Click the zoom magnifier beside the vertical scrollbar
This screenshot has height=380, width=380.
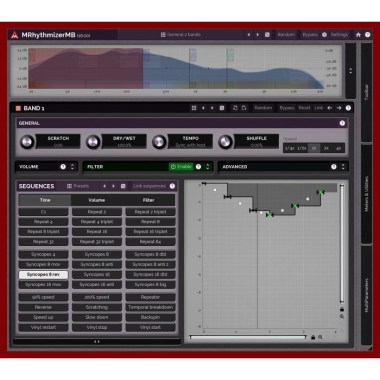point(342,316)
